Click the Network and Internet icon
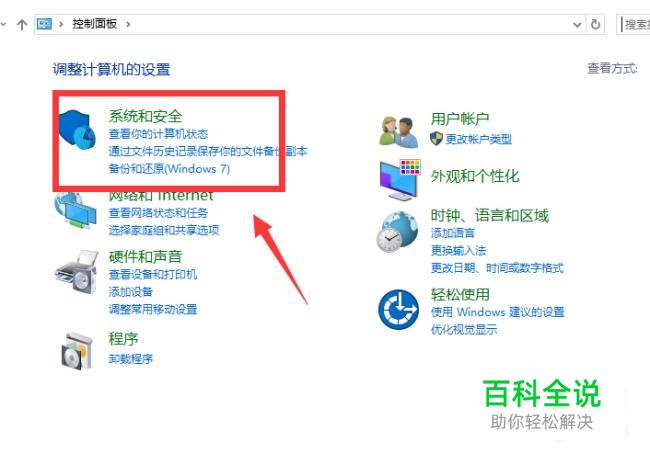The width and height of the screenshot is (650, 465). (75, 210)
